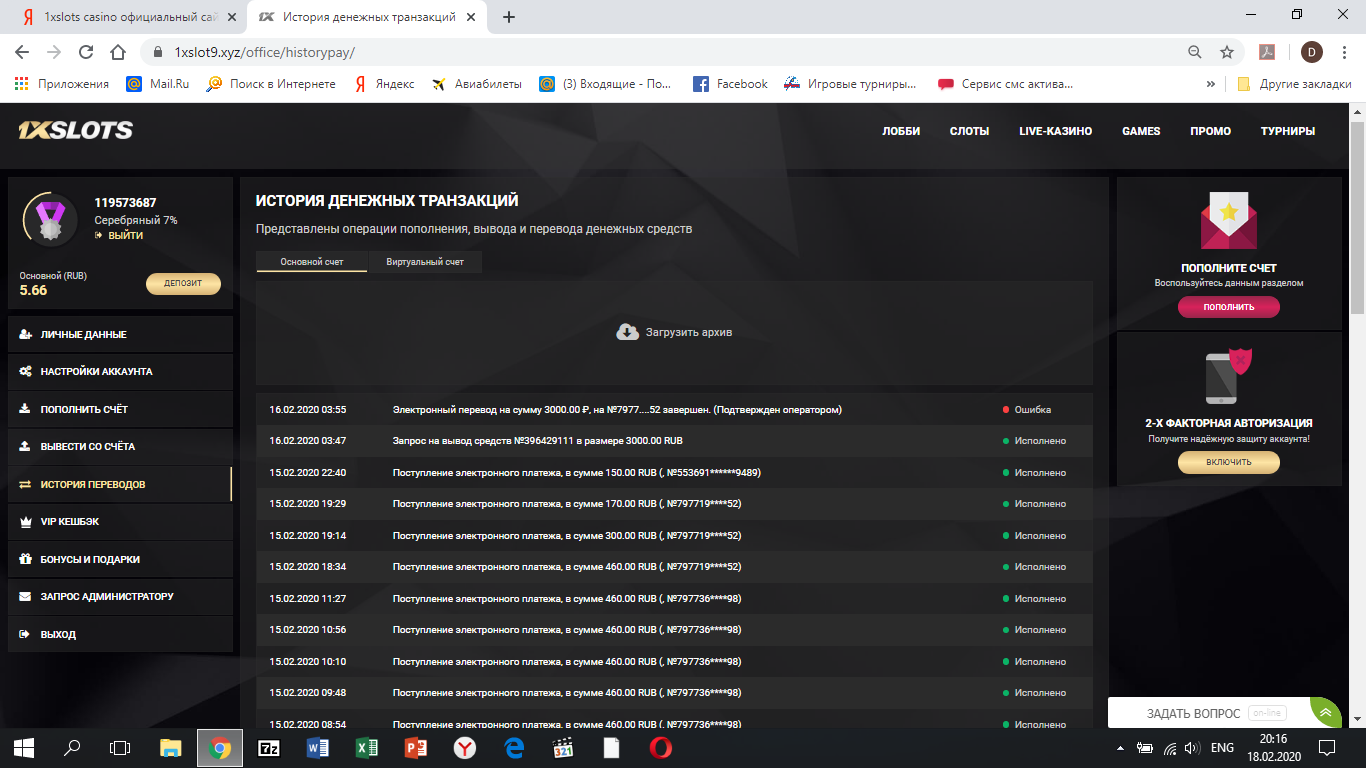Click the volume icon in the system tray
The height and width of the screenshot is (768, 1366).
[1191, 747]
